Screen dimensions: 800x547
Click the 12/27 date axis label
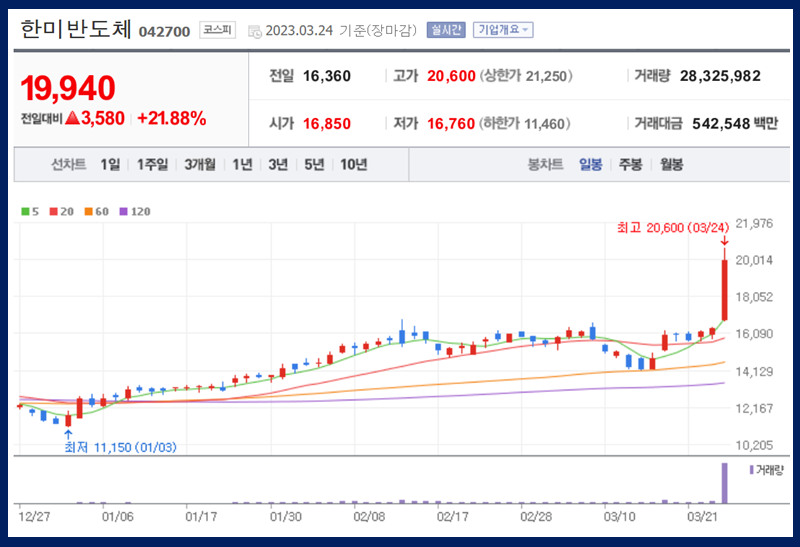[34, 517]
